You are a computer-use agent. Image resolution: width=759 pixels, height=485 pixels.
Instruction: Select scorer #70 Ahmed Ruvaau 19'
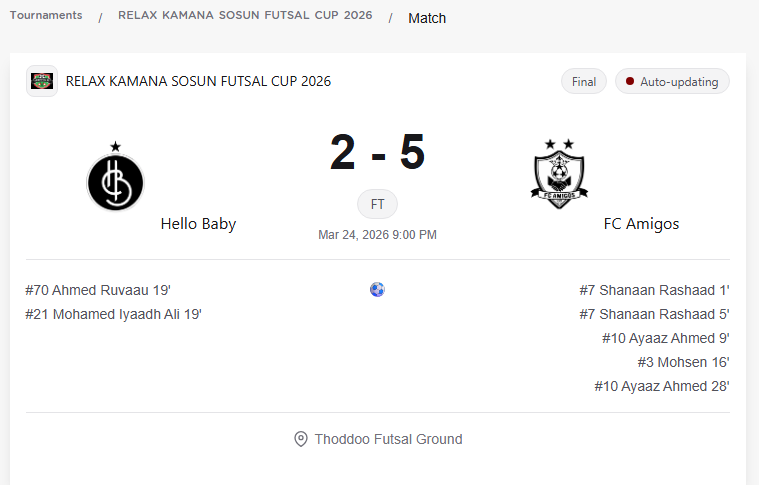(x=98, y=290)
